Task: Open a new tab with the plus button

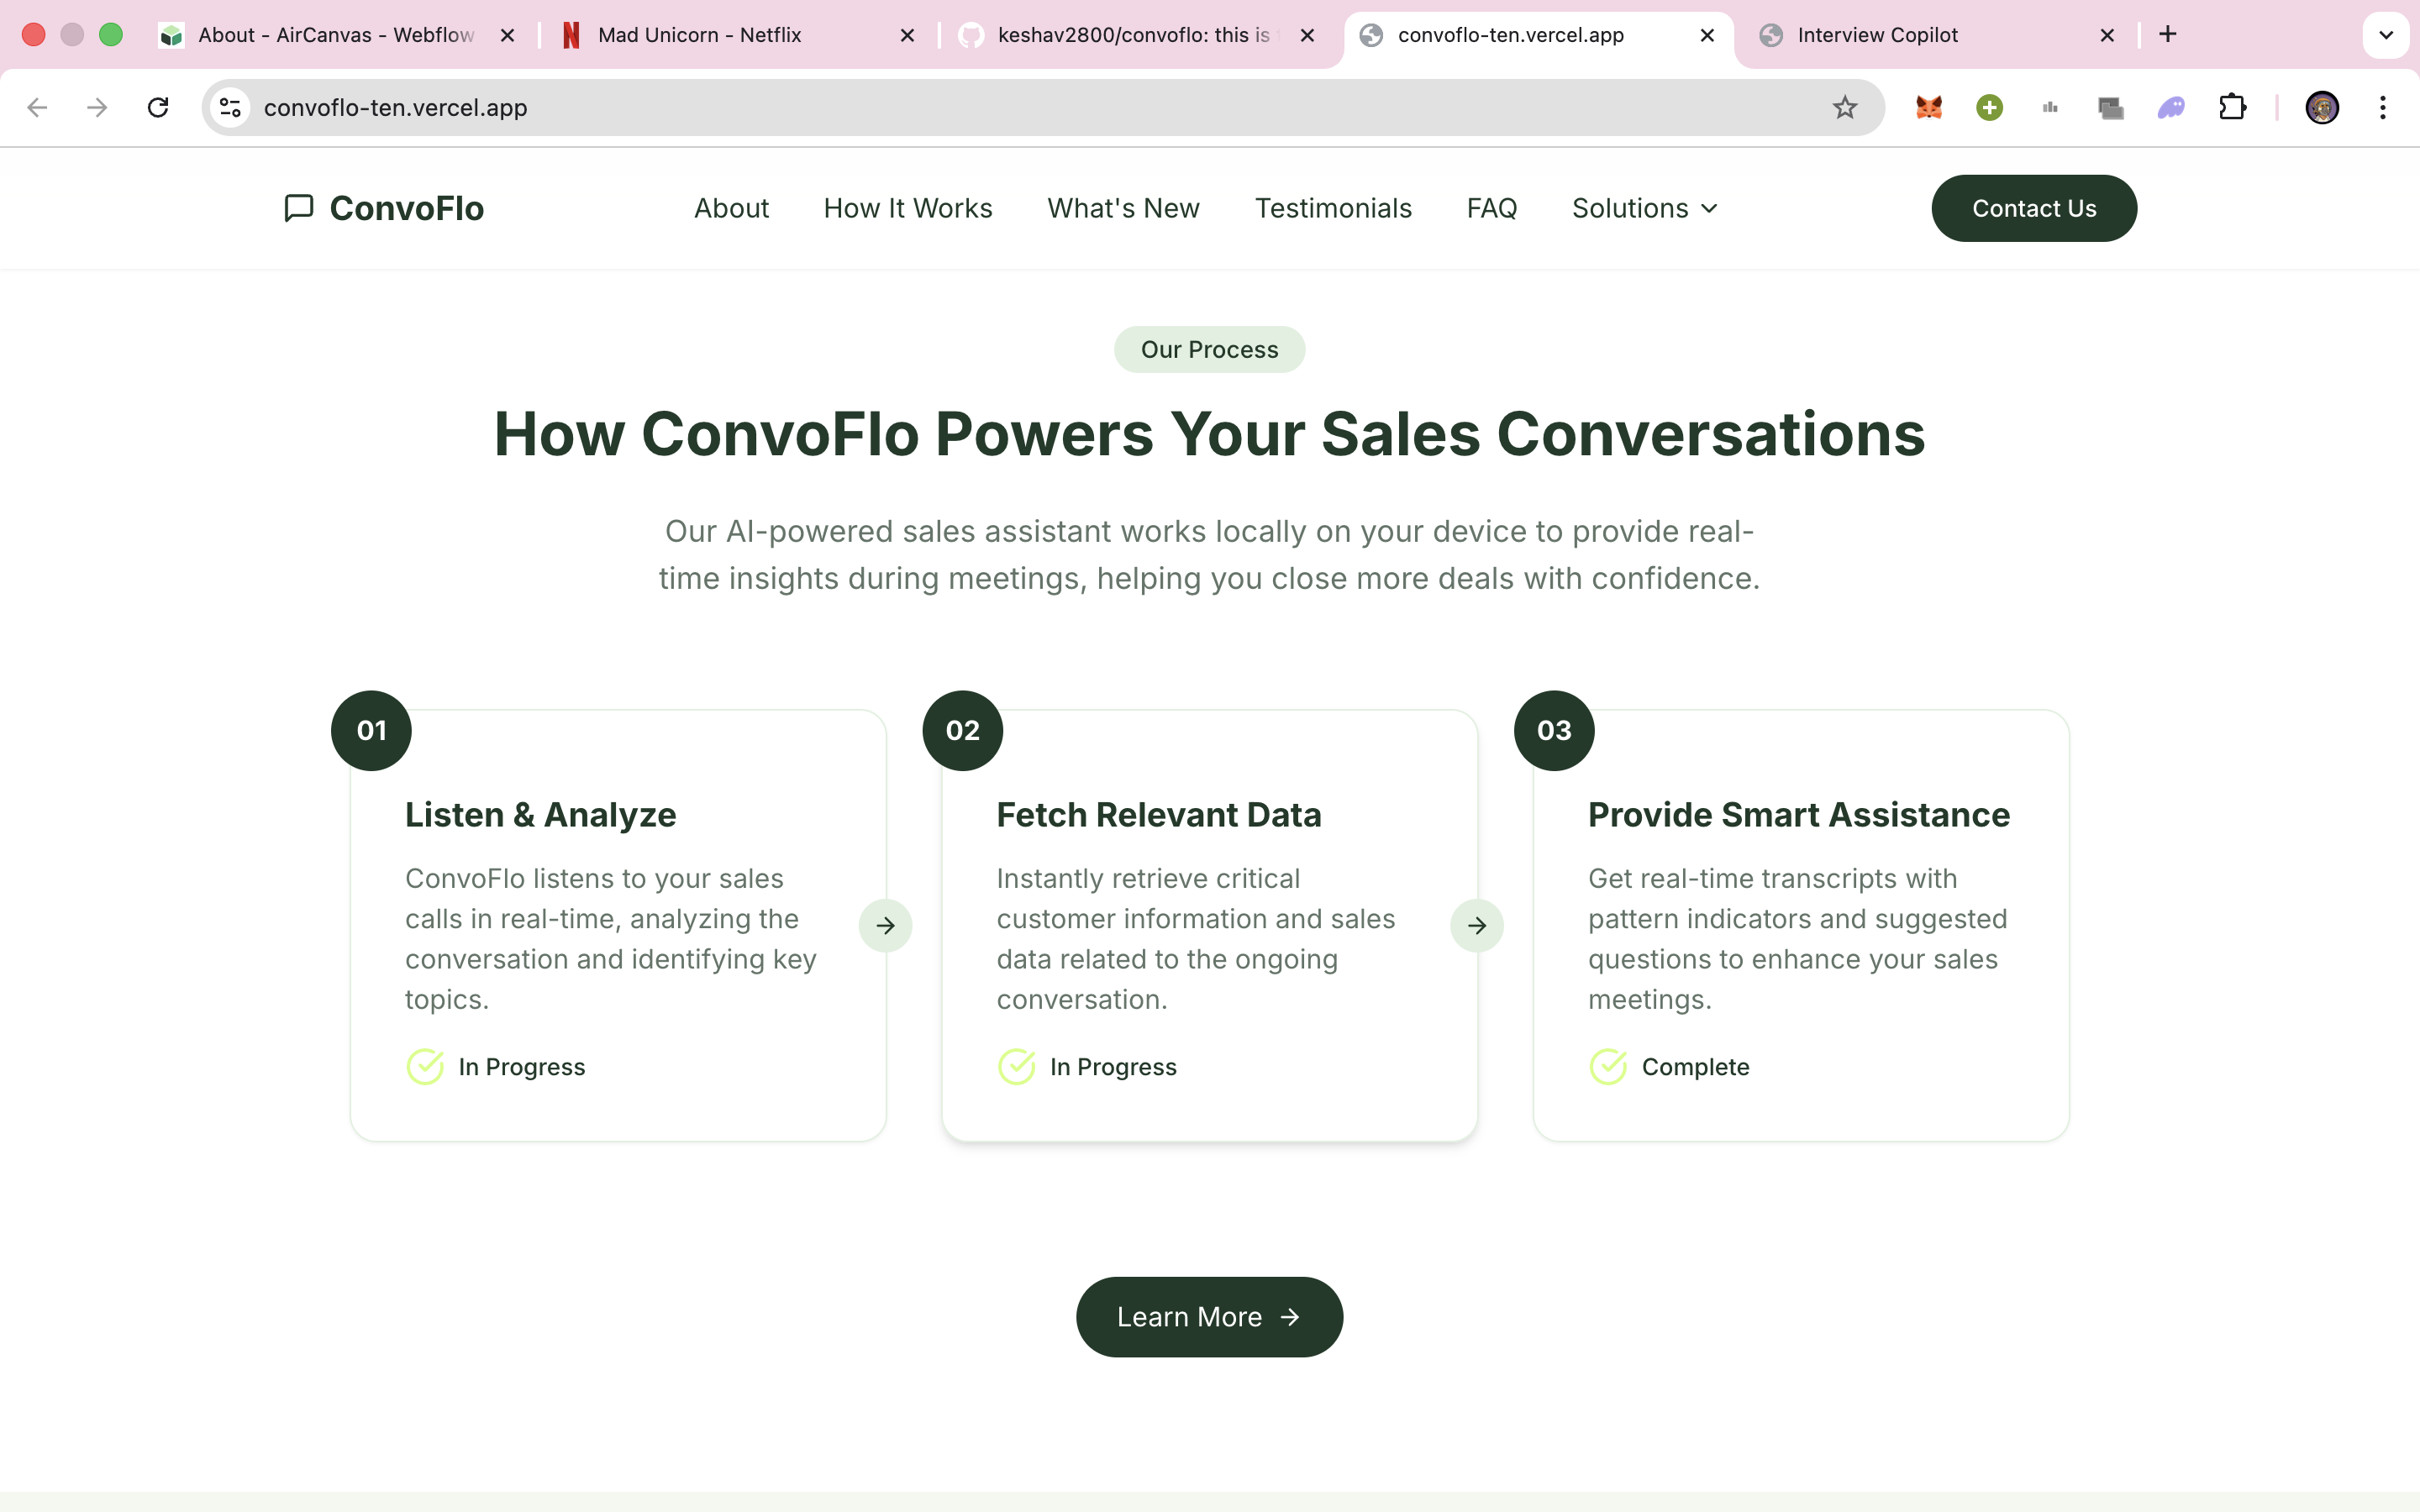Action: click(2168, 35)
